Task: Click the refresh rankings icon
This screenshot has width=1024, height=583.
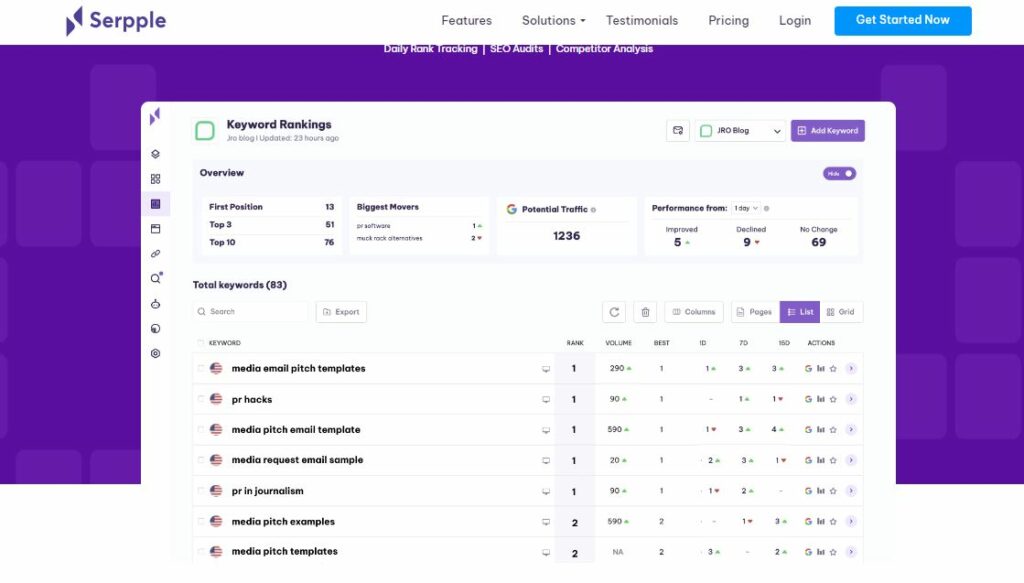Action: 614,312
